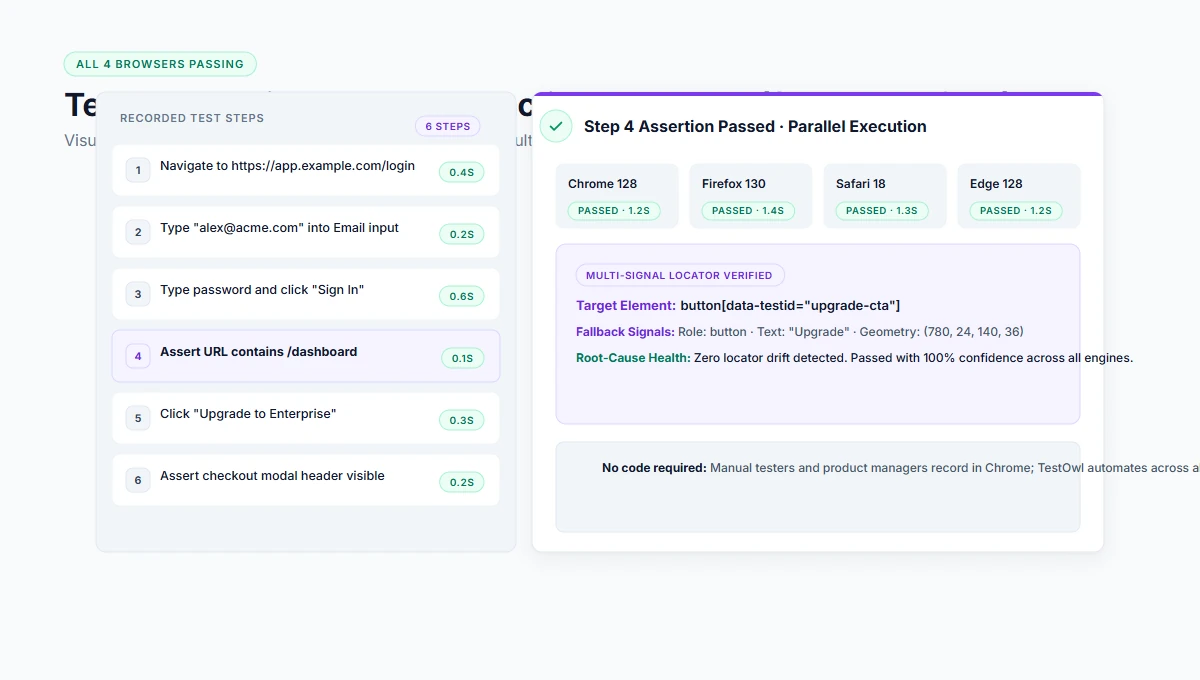This screenshot has width=1200, height=680.
Task: Click the button[data-testid="upgrade-cta"] selector text
Action: 790,306
